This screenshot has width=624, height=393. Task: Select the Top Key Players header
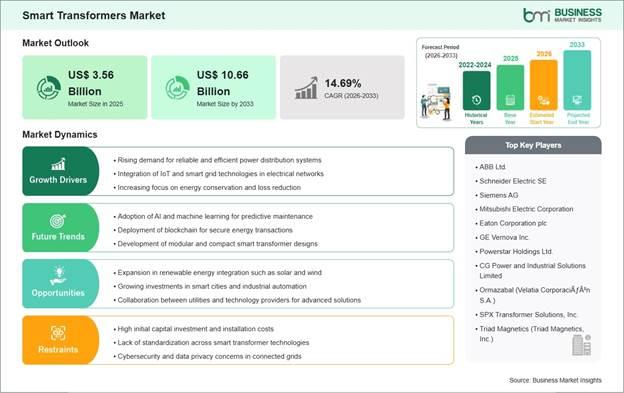click(533, 145)
